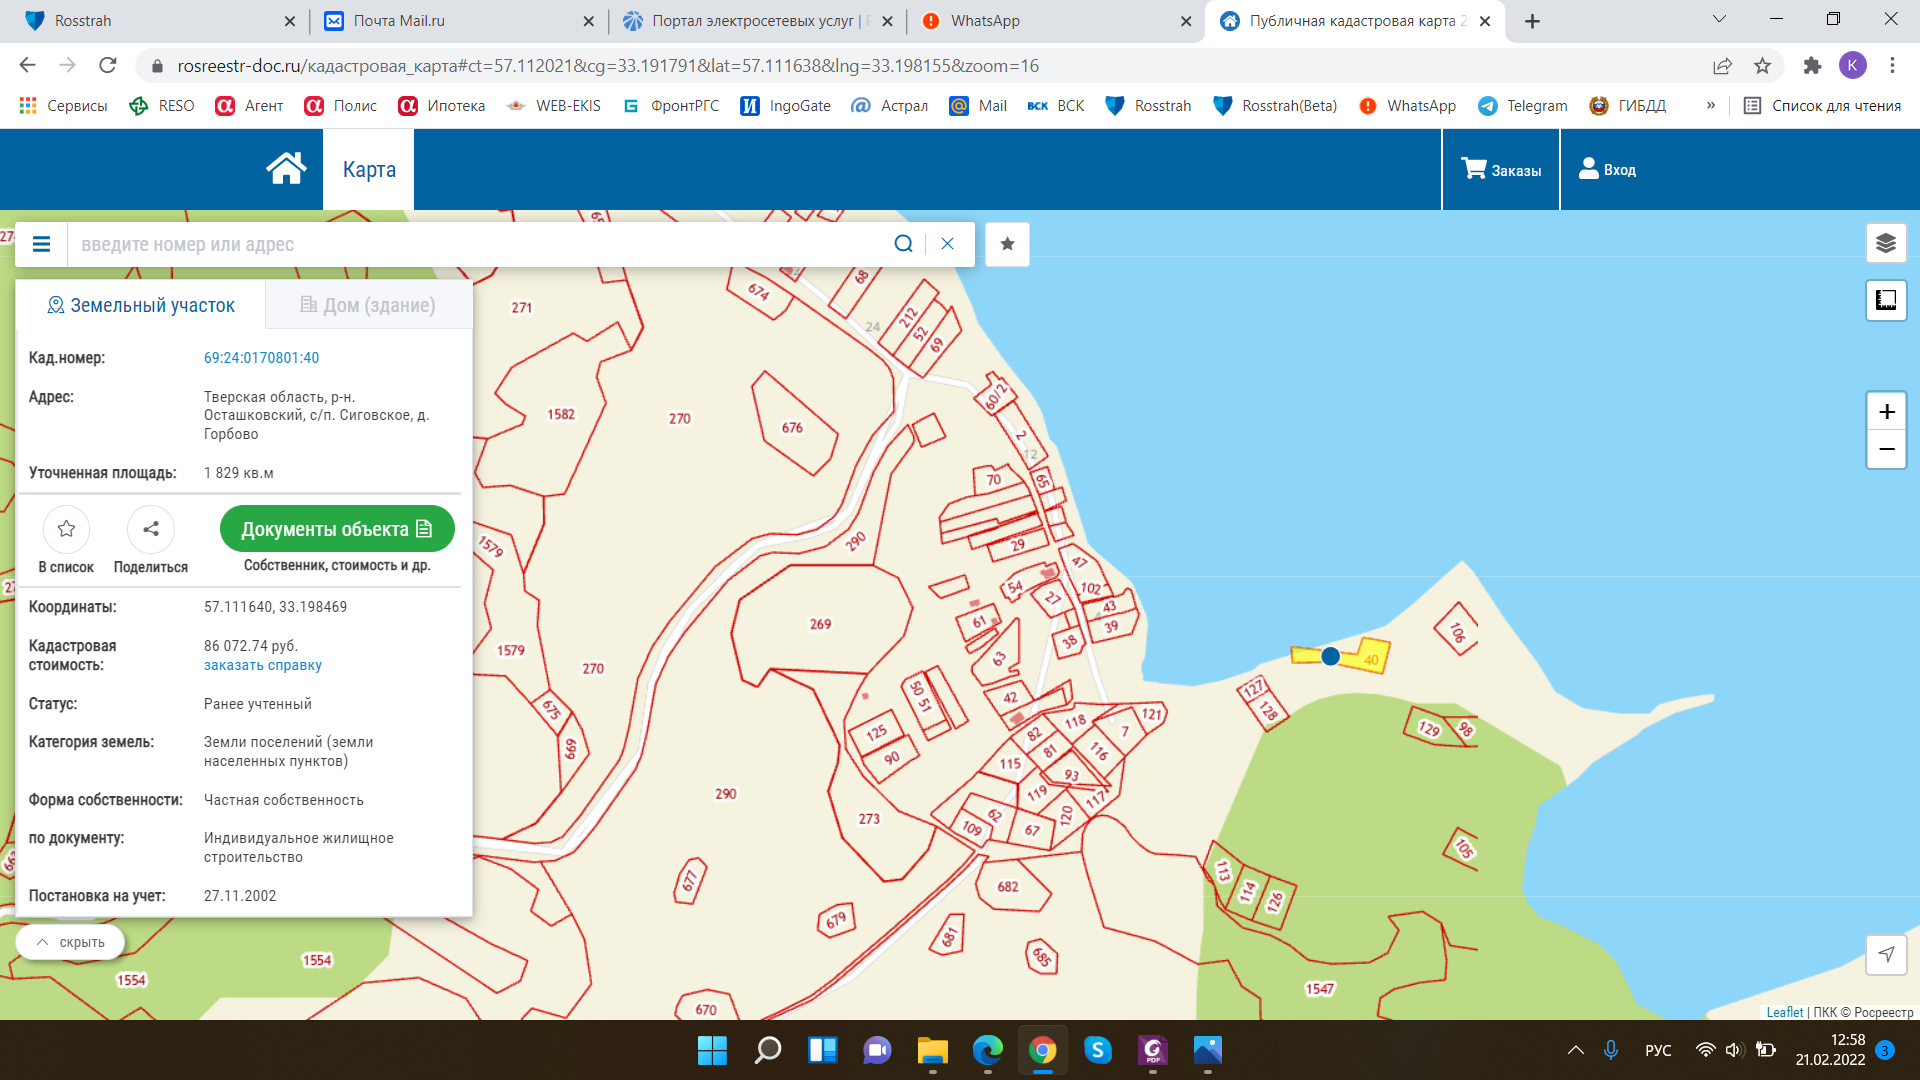The width and height of the screenshot is (1920, 1080).
Task: Click green Документы объекта button
Action: point(337,529)
